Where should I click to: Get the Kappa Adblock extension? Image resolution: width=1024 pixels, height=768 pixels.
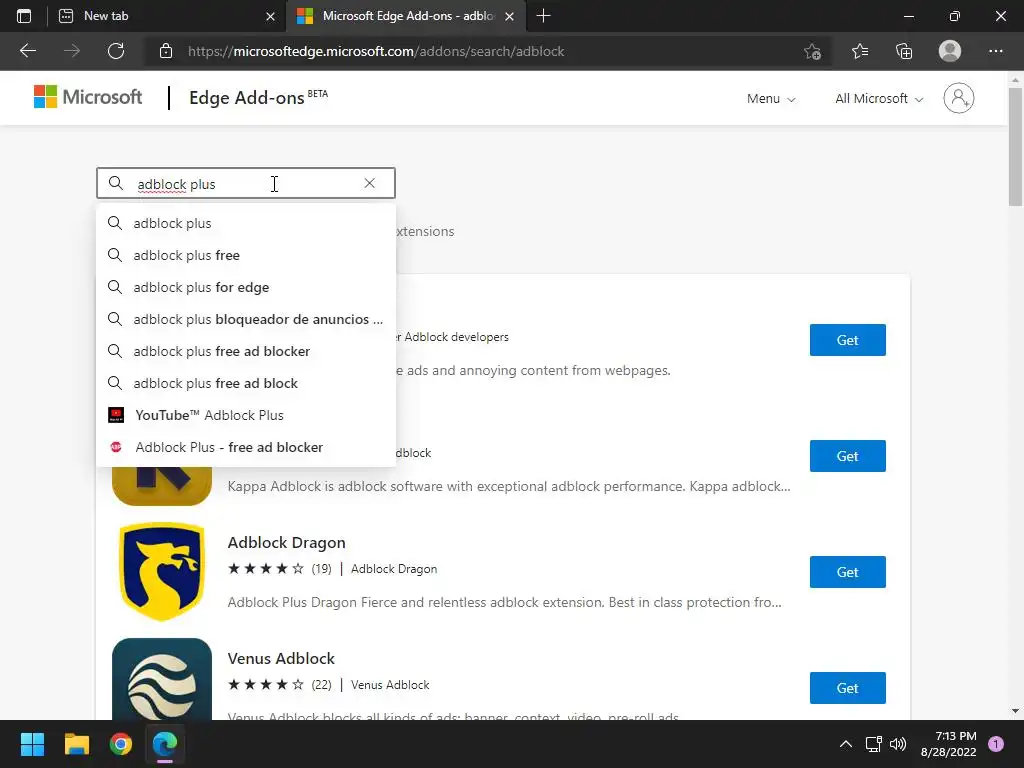click(847, 456)
